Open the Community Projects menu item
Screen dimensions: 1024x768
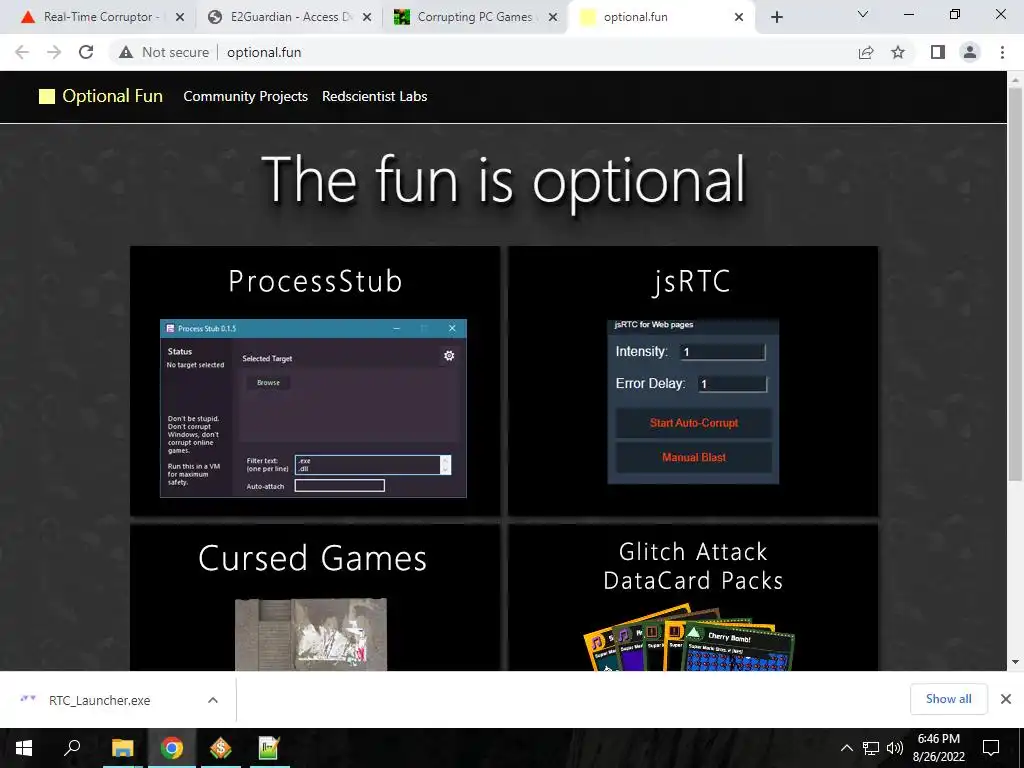click(246, 96)
